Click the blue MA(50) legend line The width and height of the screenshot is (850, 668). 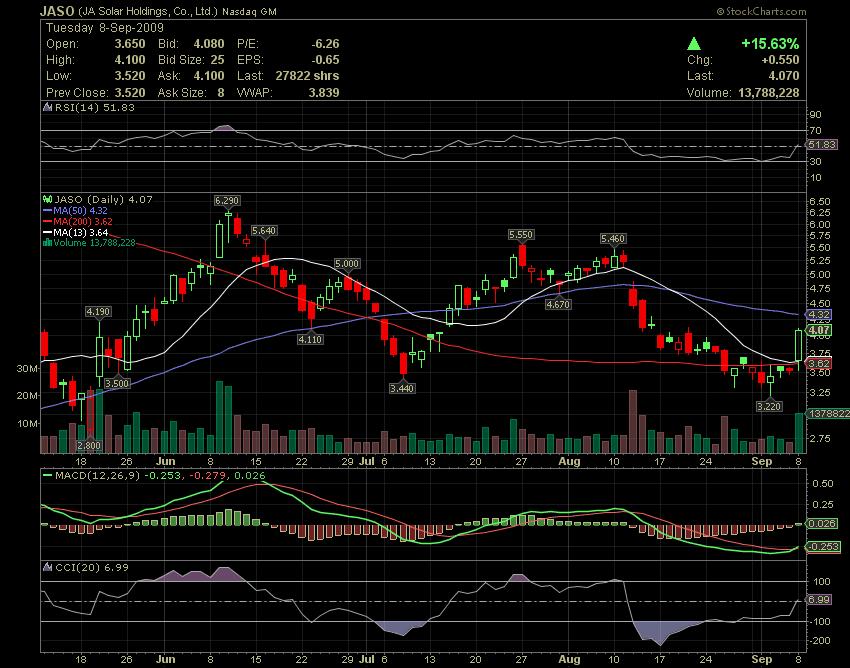[x=48, y=210]
